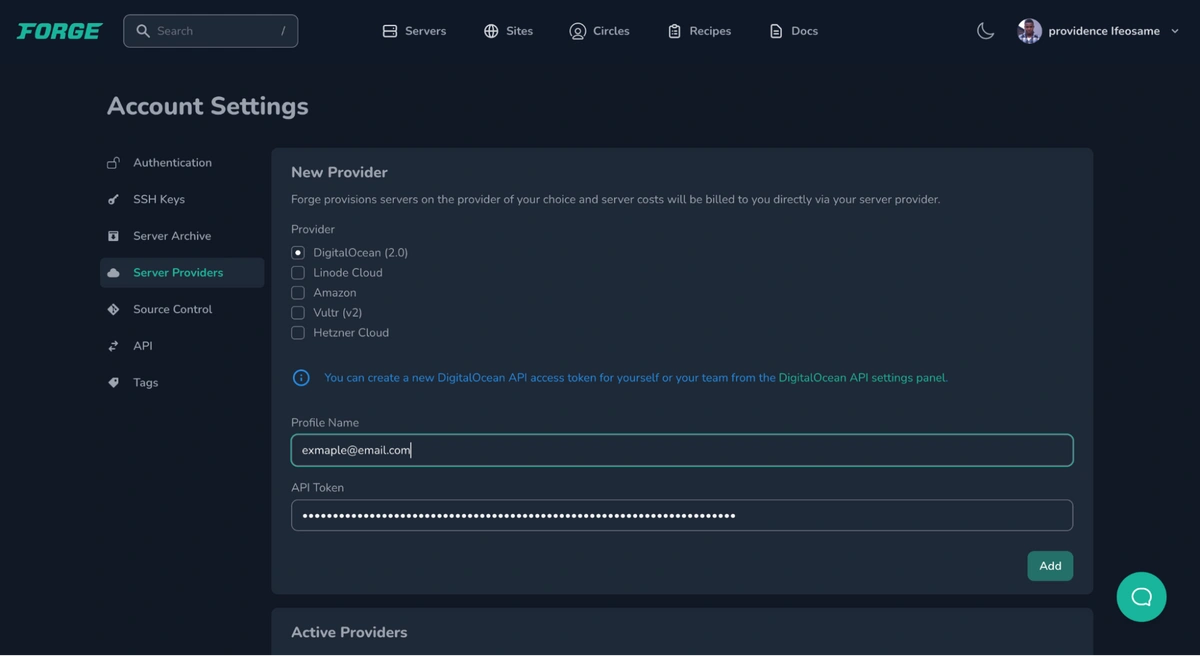
Task: Click the API arrows icon
Action: (x=113, y=346)
